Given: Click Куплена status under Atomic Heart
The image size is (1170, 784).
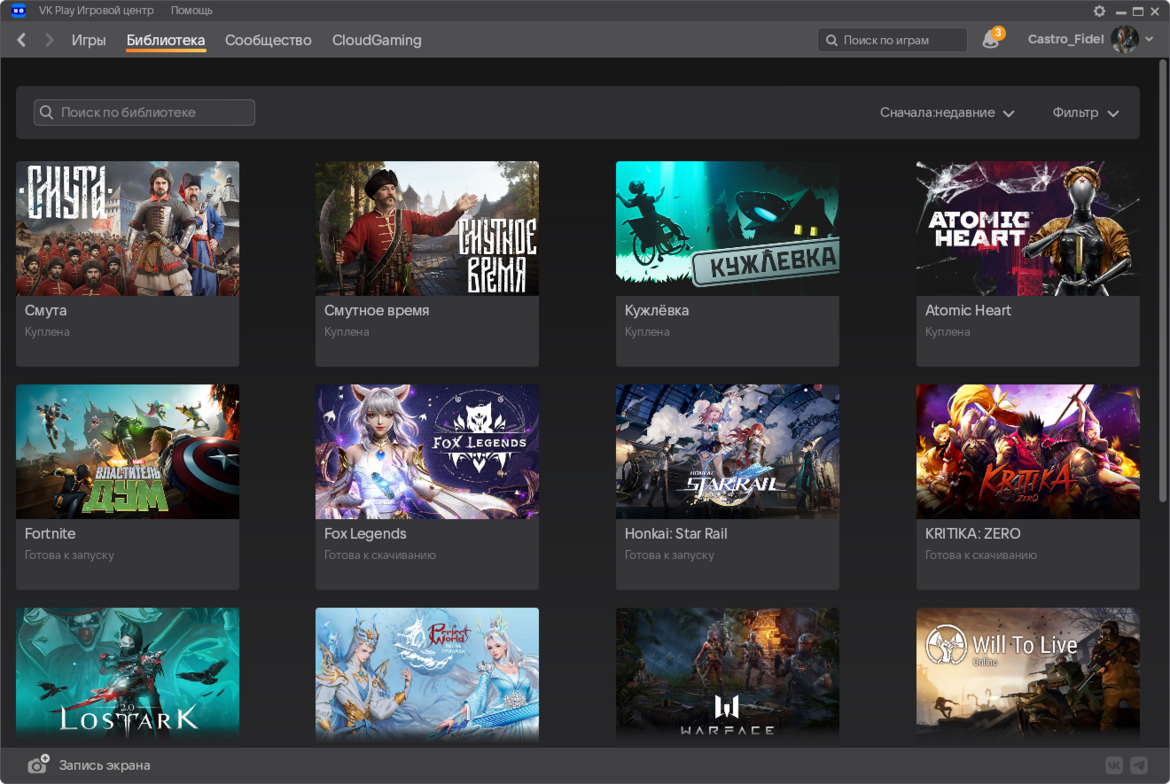Looking at the screenshot, I should coord(948,332).
